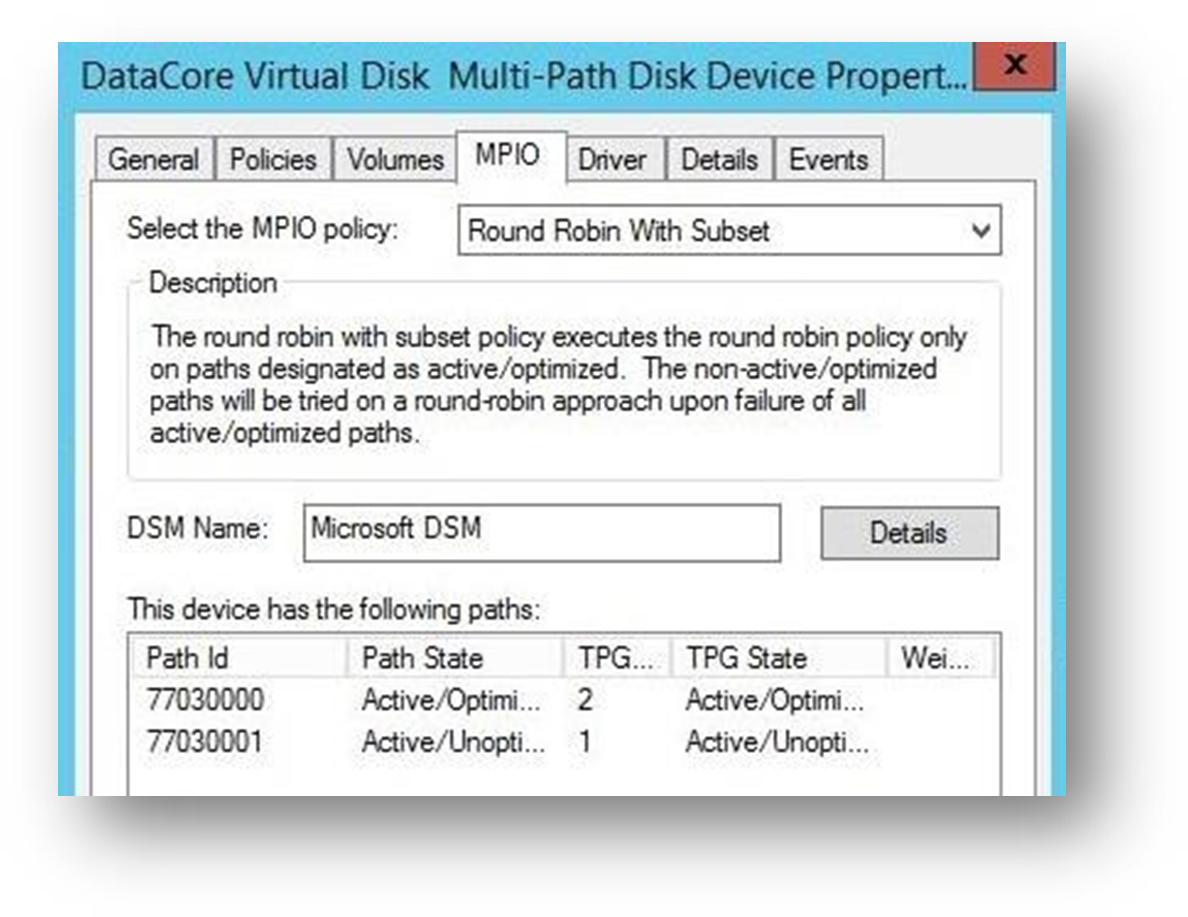Viewport: 1188px width, 917px height.
Task: Switch to the General tab
Action: pyautogui.click(x=153, y=160)
